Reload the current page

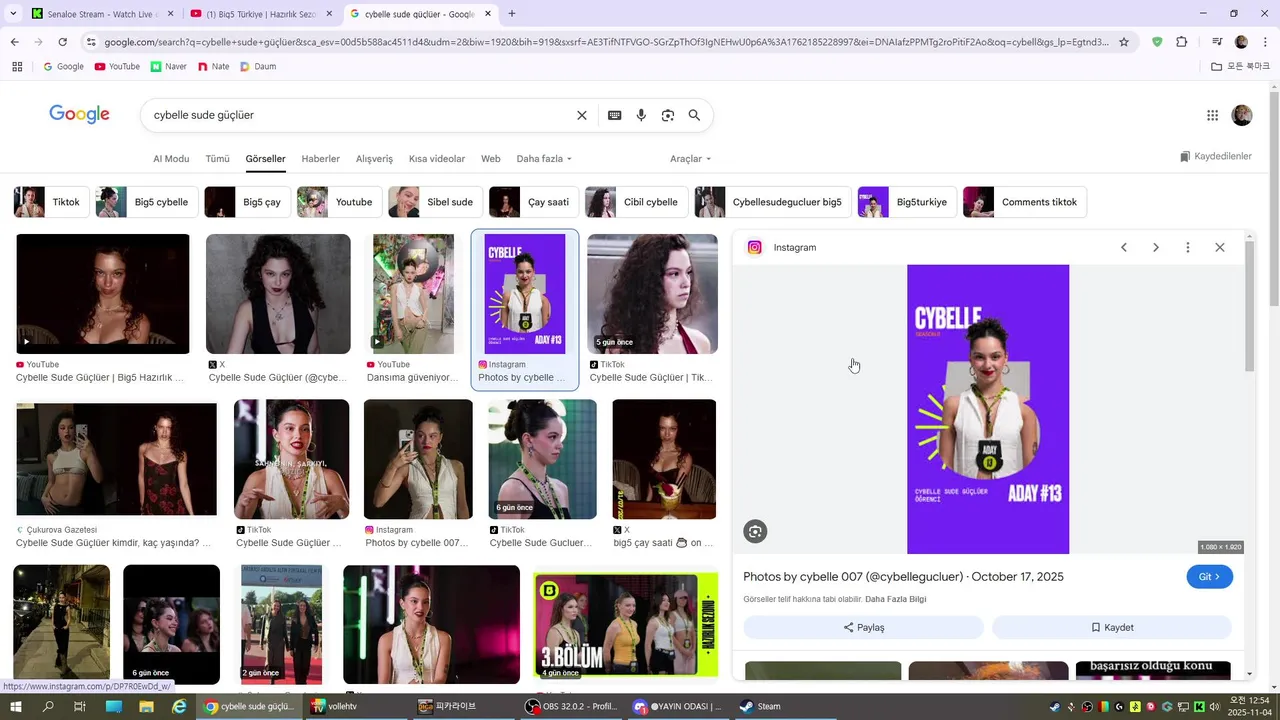pos(62,42)
